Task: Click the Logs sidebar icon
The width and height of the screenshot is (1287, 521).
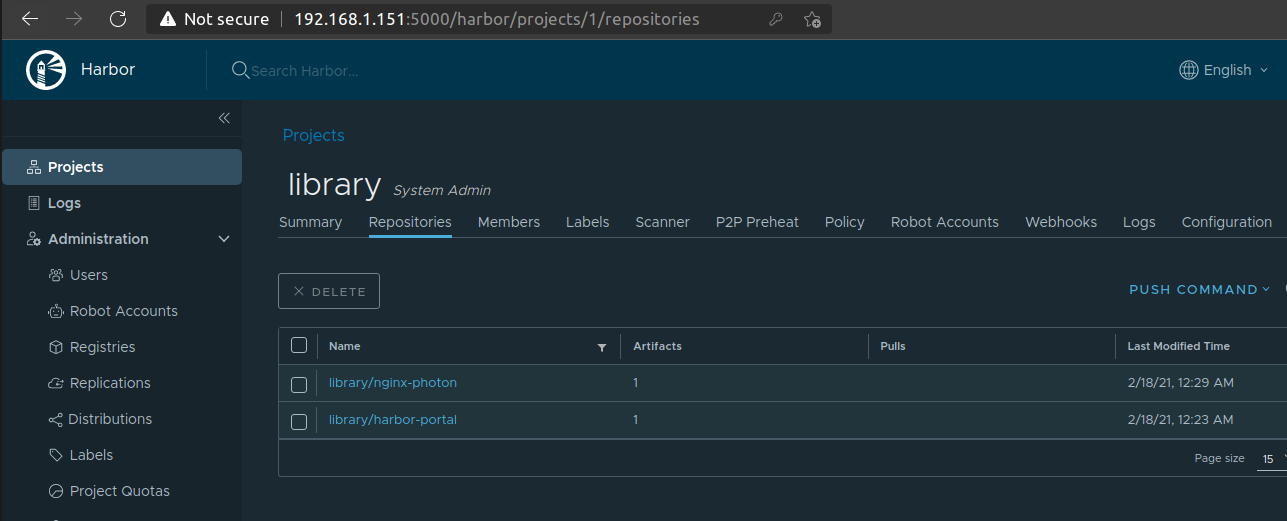Action: pyautogui.click(x=33, y=203)
